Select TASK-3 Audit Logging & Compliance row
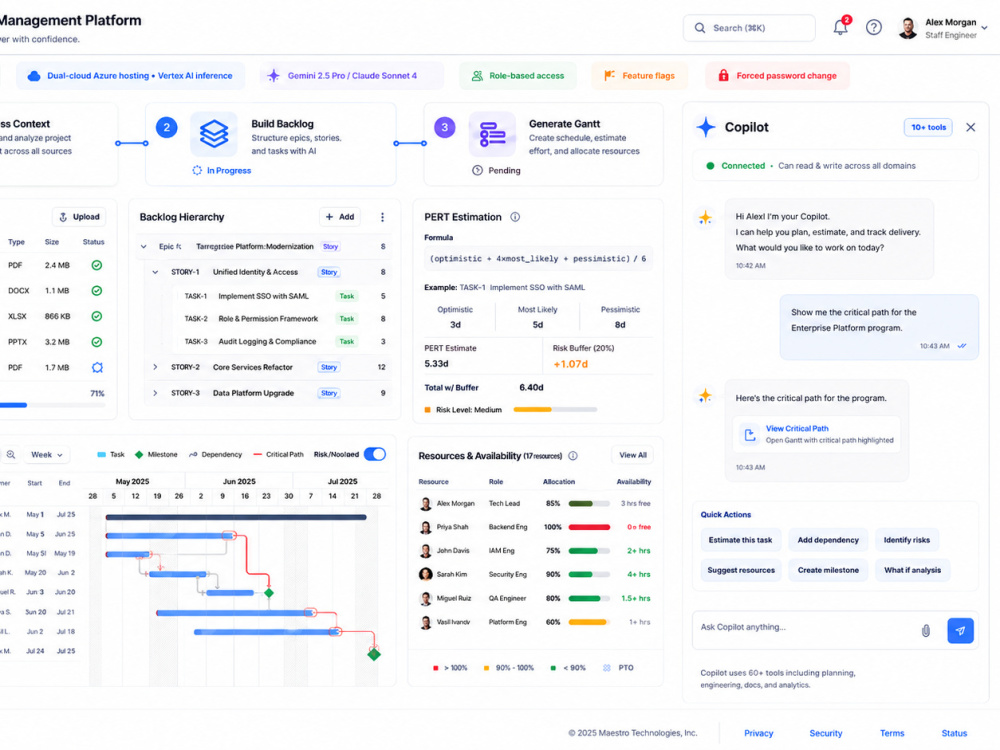Viewport: 1000px width, 750px height. 283,342
